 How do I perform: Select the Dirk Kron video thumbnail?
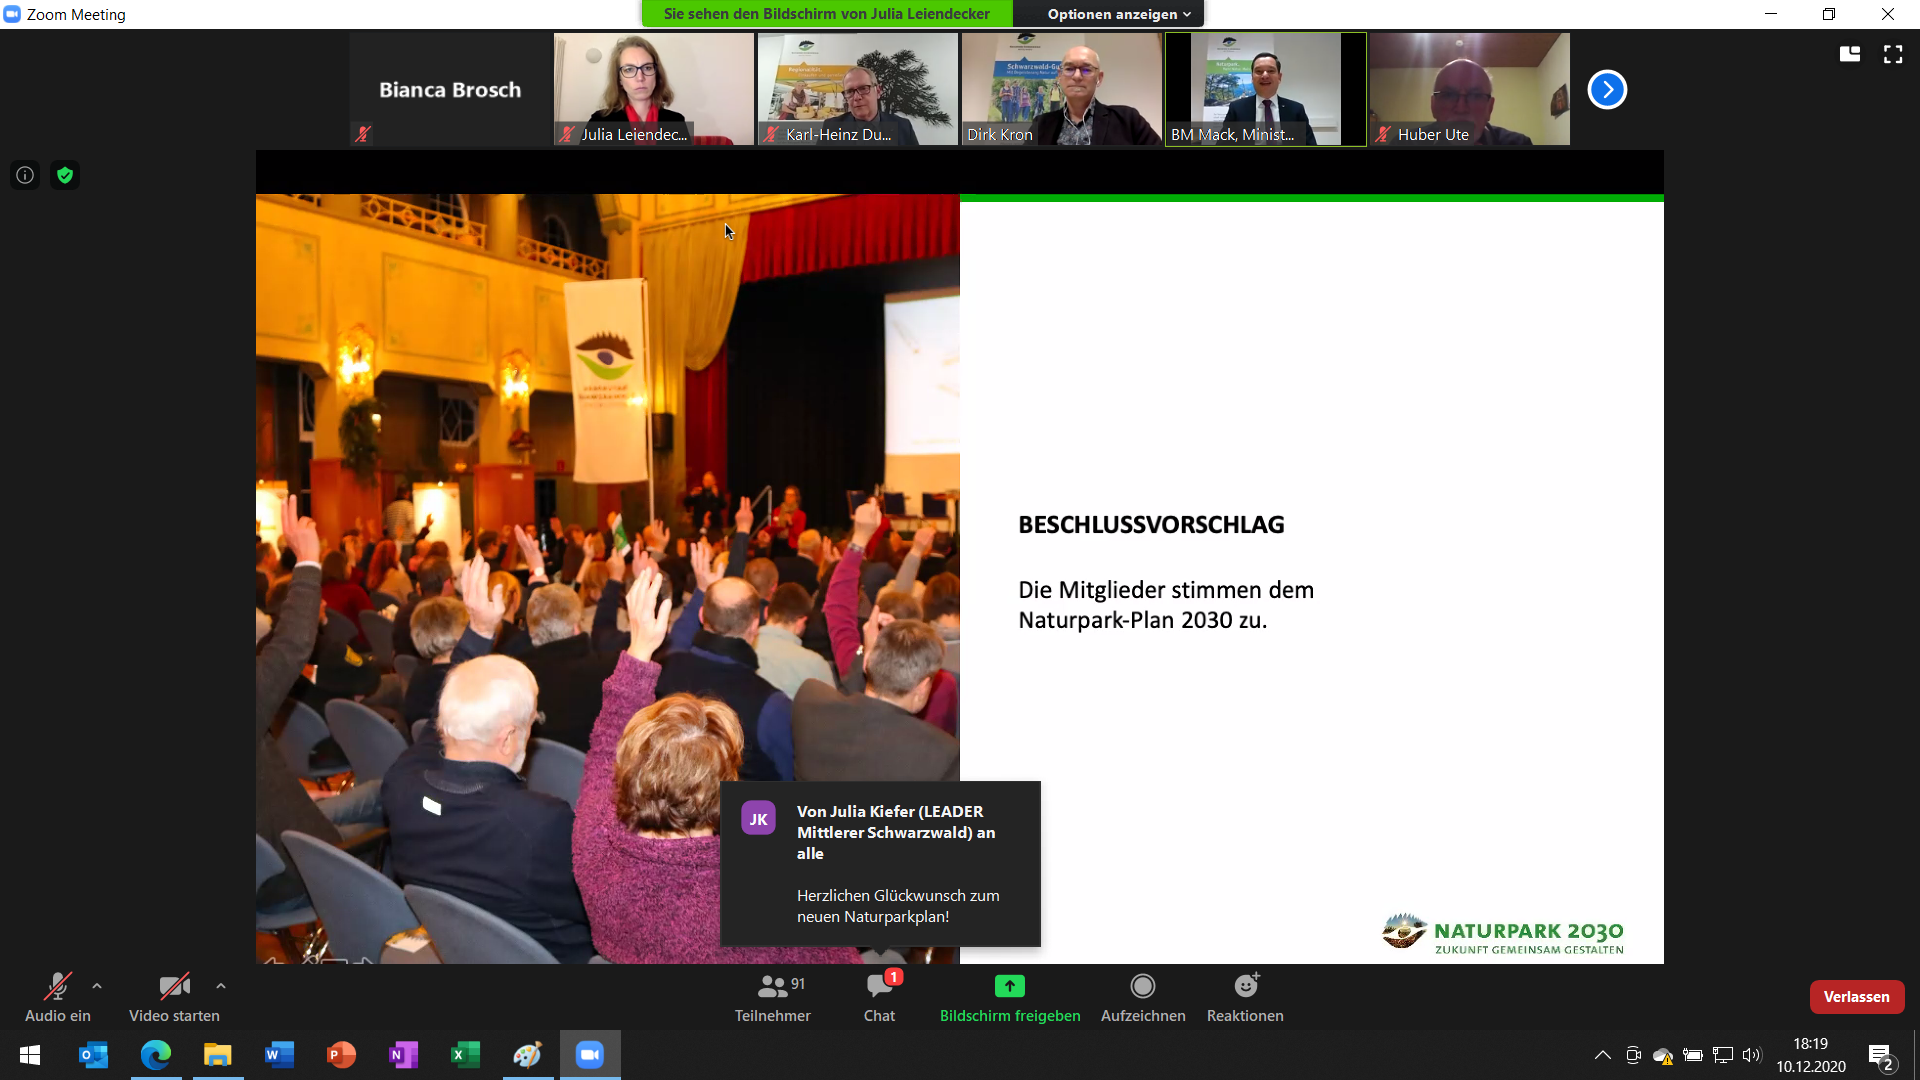(1061, 88)
